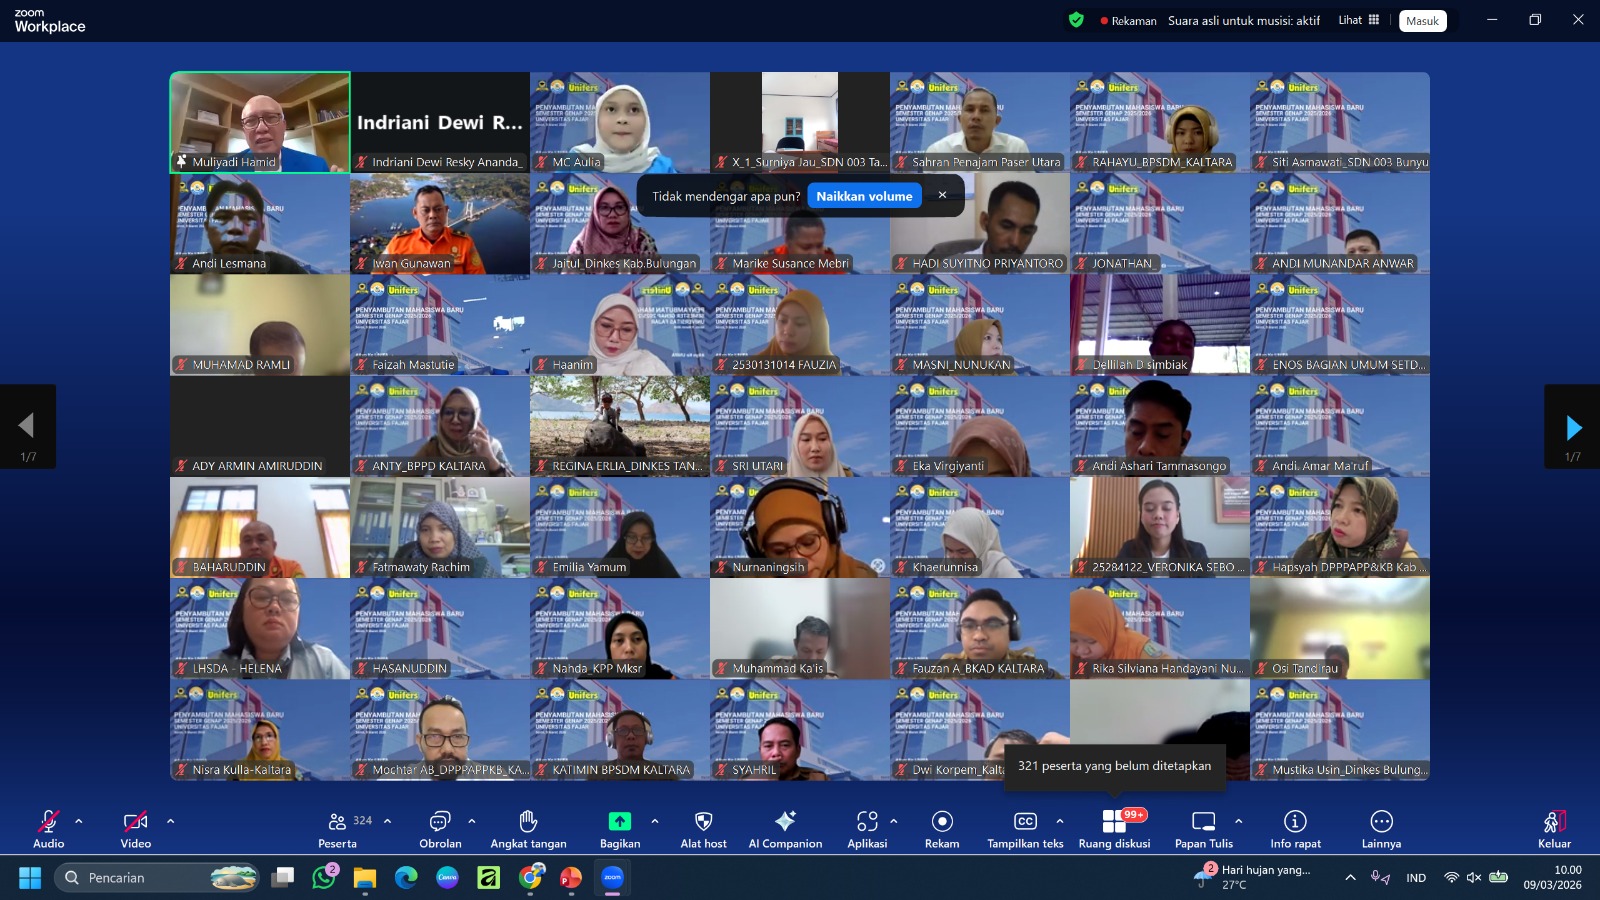This screenshot has height=900, width=1600.
Task: Click the Naikkan volume button
Action: pos(864,196)
